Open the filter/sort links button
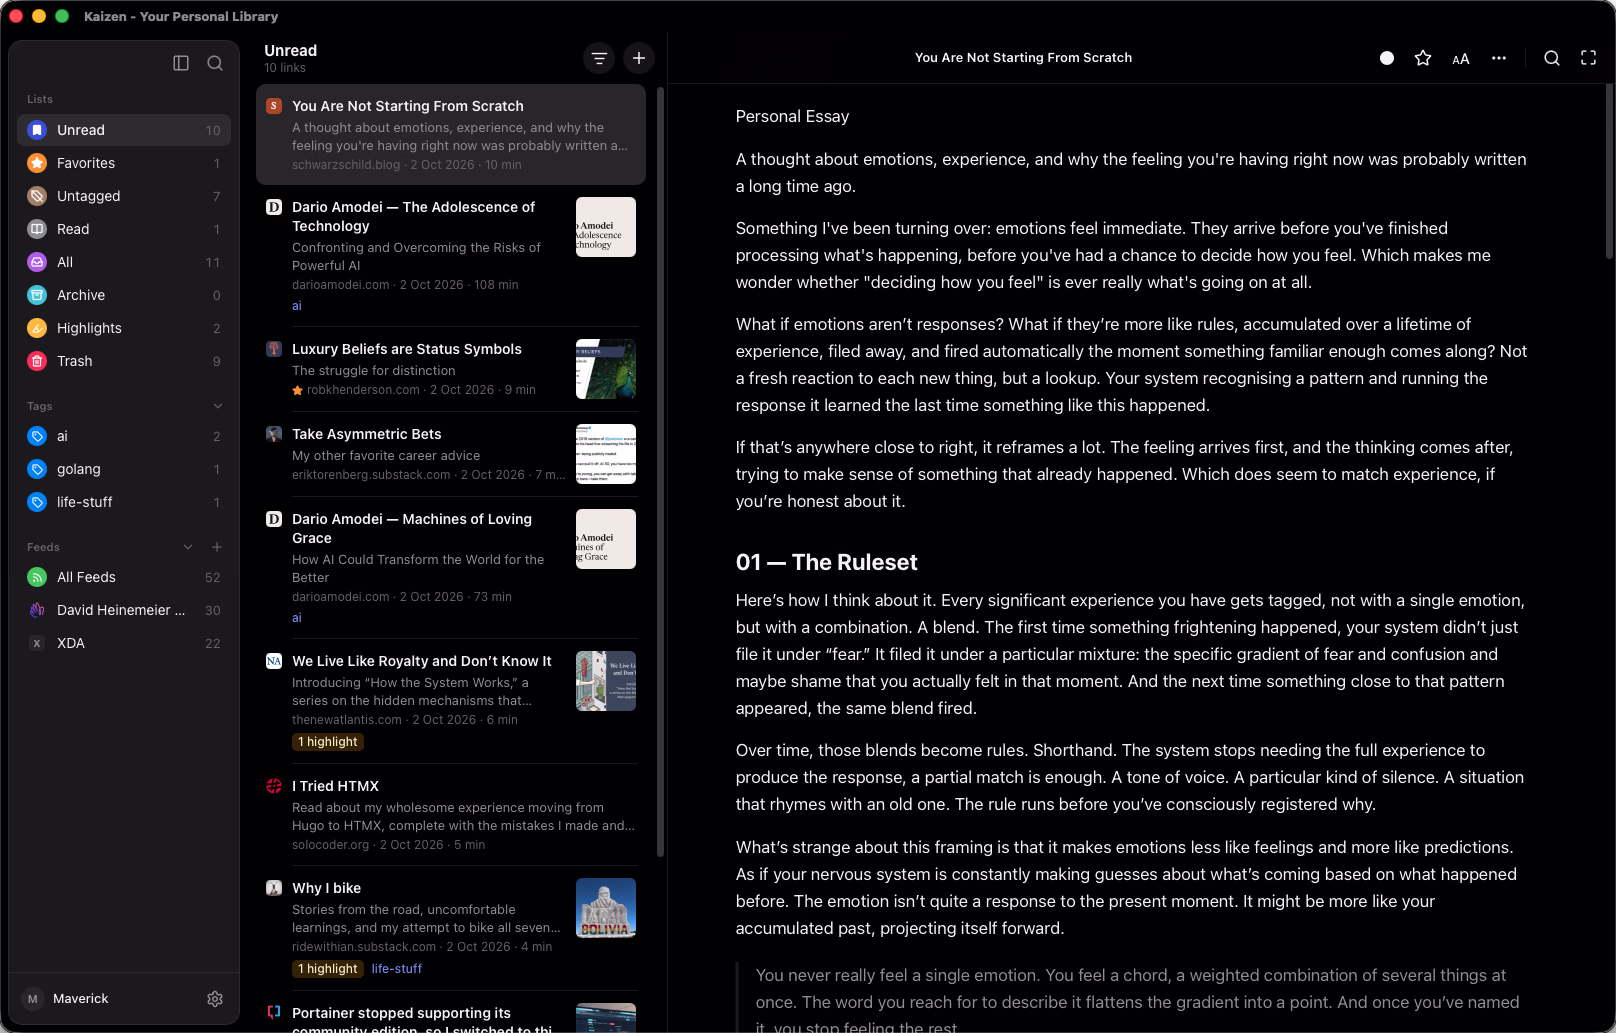 (599, 58)
